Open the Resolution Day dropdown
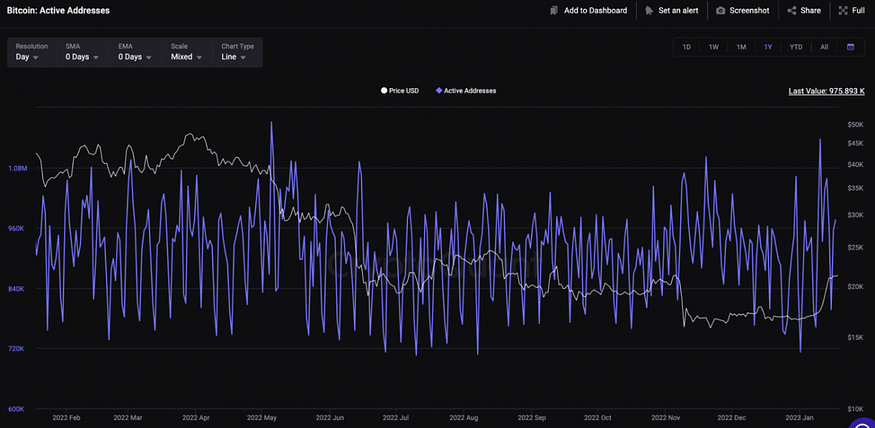 31,52
